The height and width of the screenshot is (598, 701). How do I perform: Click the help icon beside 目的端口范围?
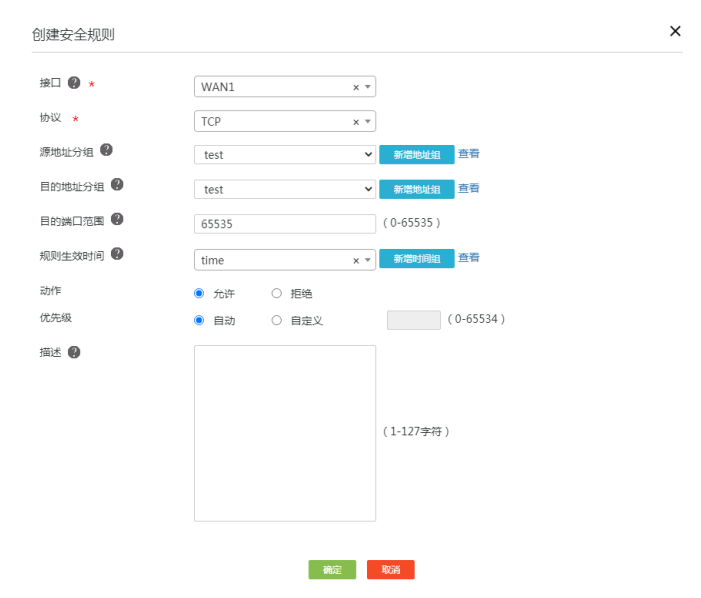coord(117,219)
